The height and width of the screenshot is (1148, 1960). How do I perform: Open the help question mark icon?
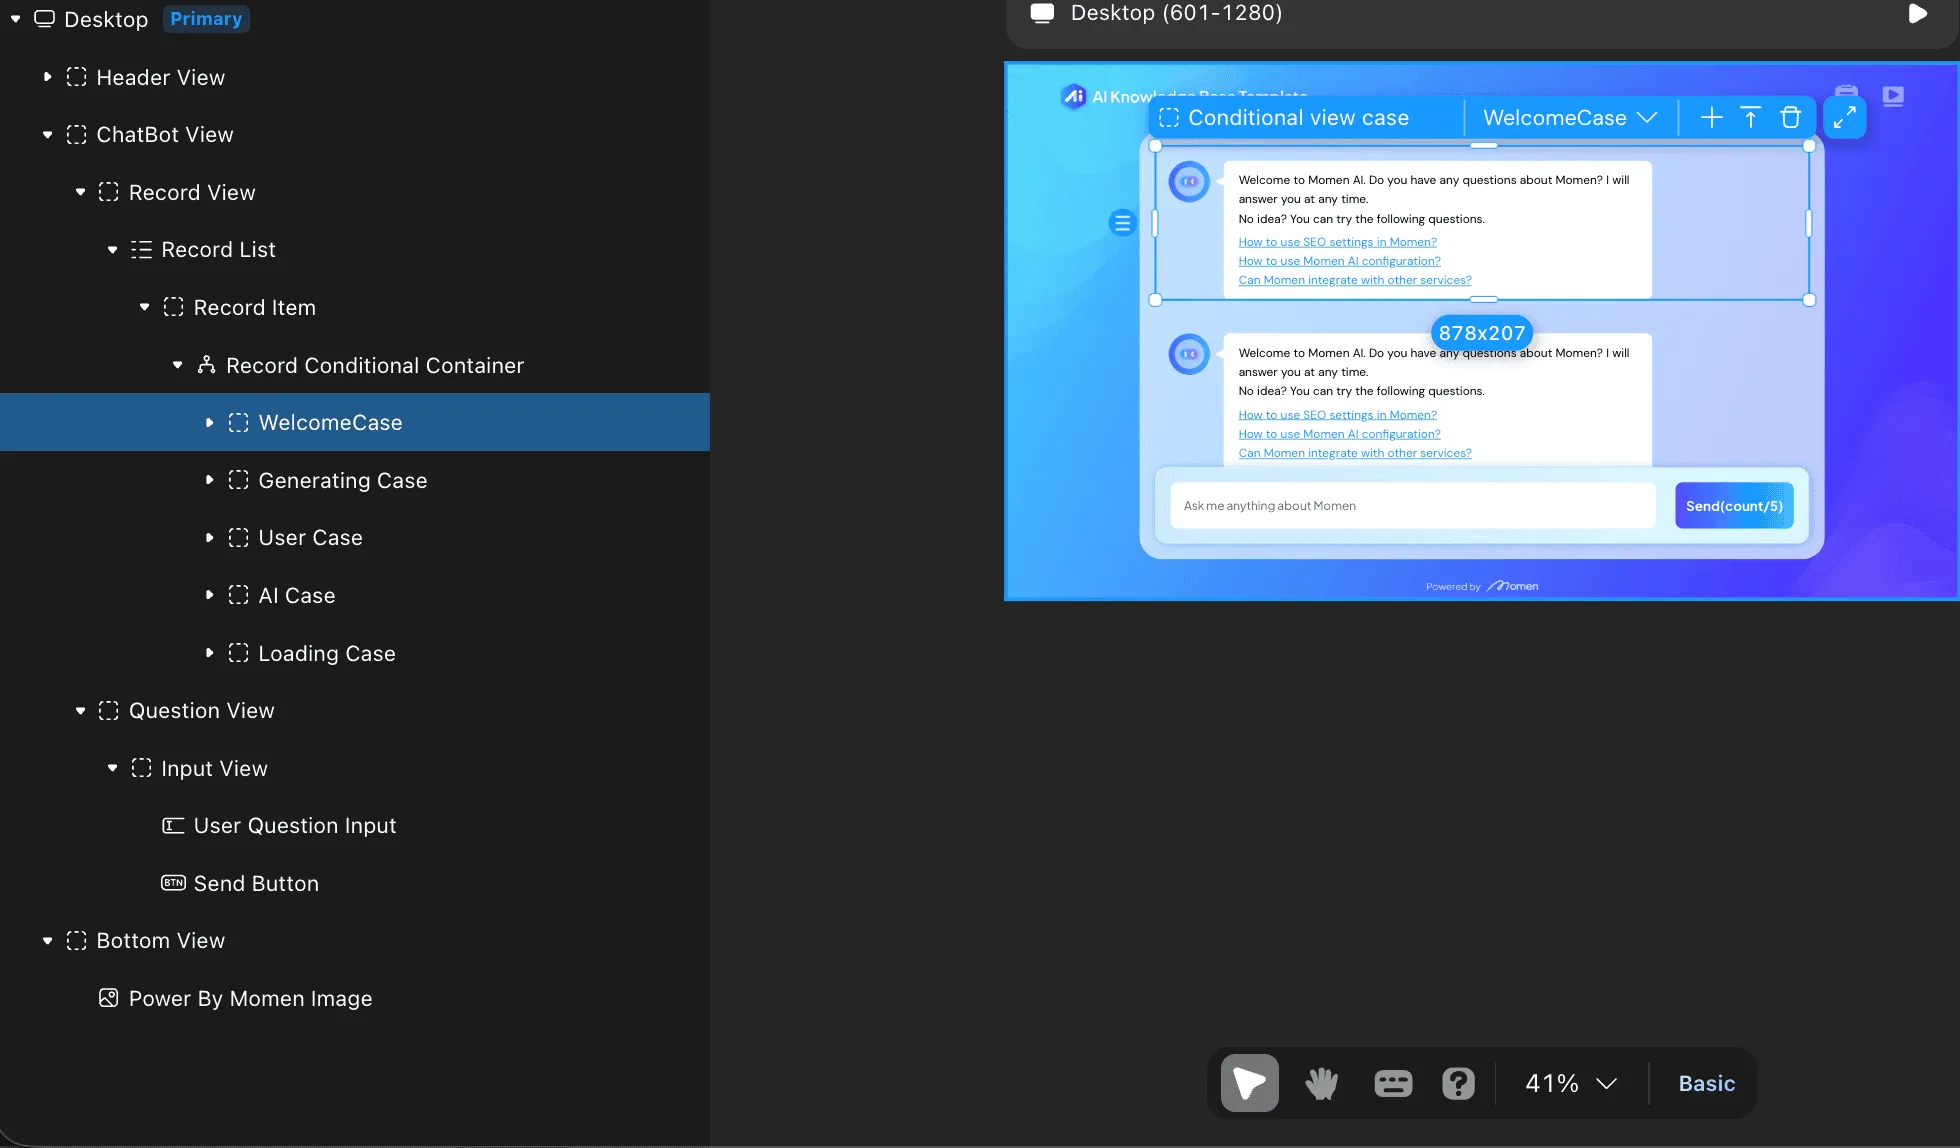[x=1458, y=1083]
